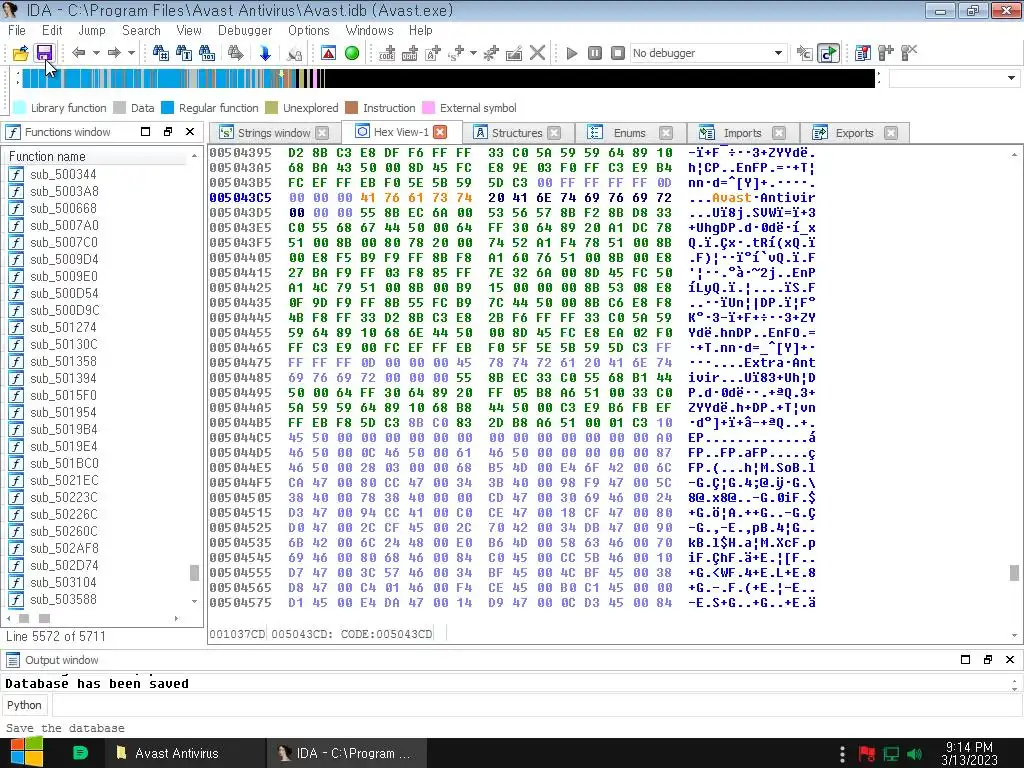Switch to the Imports tab
Viewport: 1024px width, 768px height.
pos(743,133)
